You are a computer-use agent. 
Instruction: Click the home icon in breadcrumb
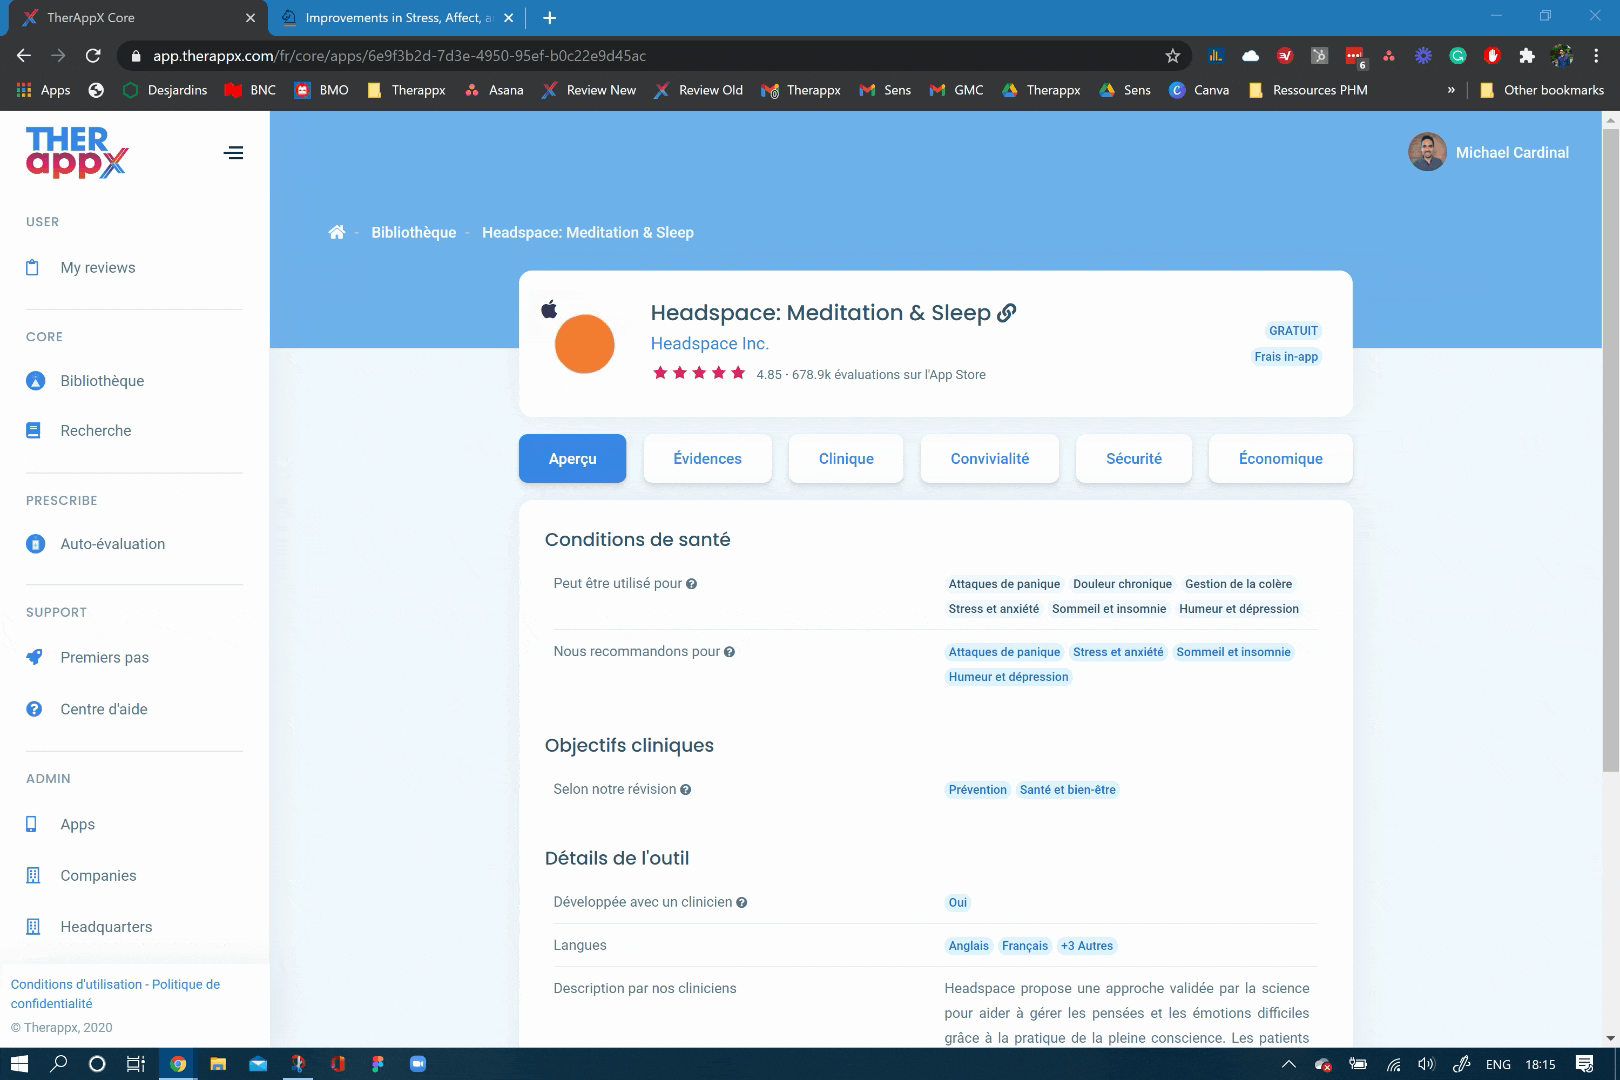coord(337,232)
